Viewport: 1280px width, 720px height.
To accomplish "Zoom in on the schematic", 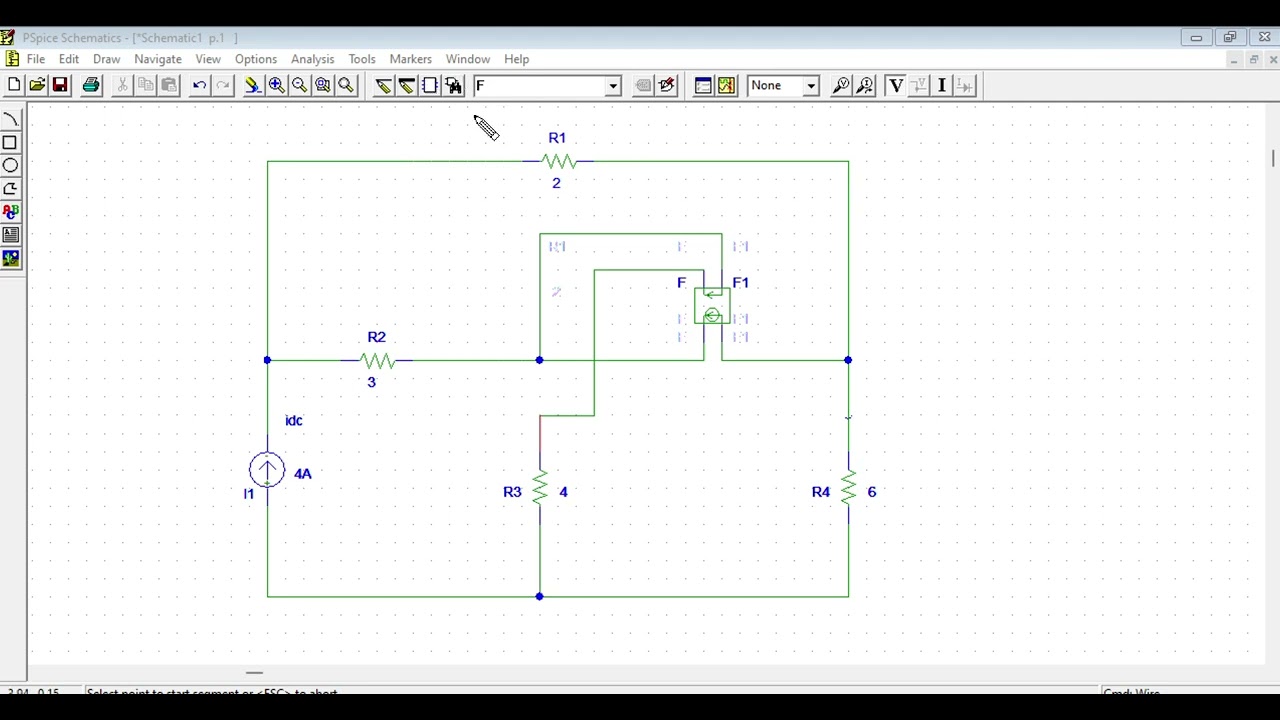I will 276,86.
